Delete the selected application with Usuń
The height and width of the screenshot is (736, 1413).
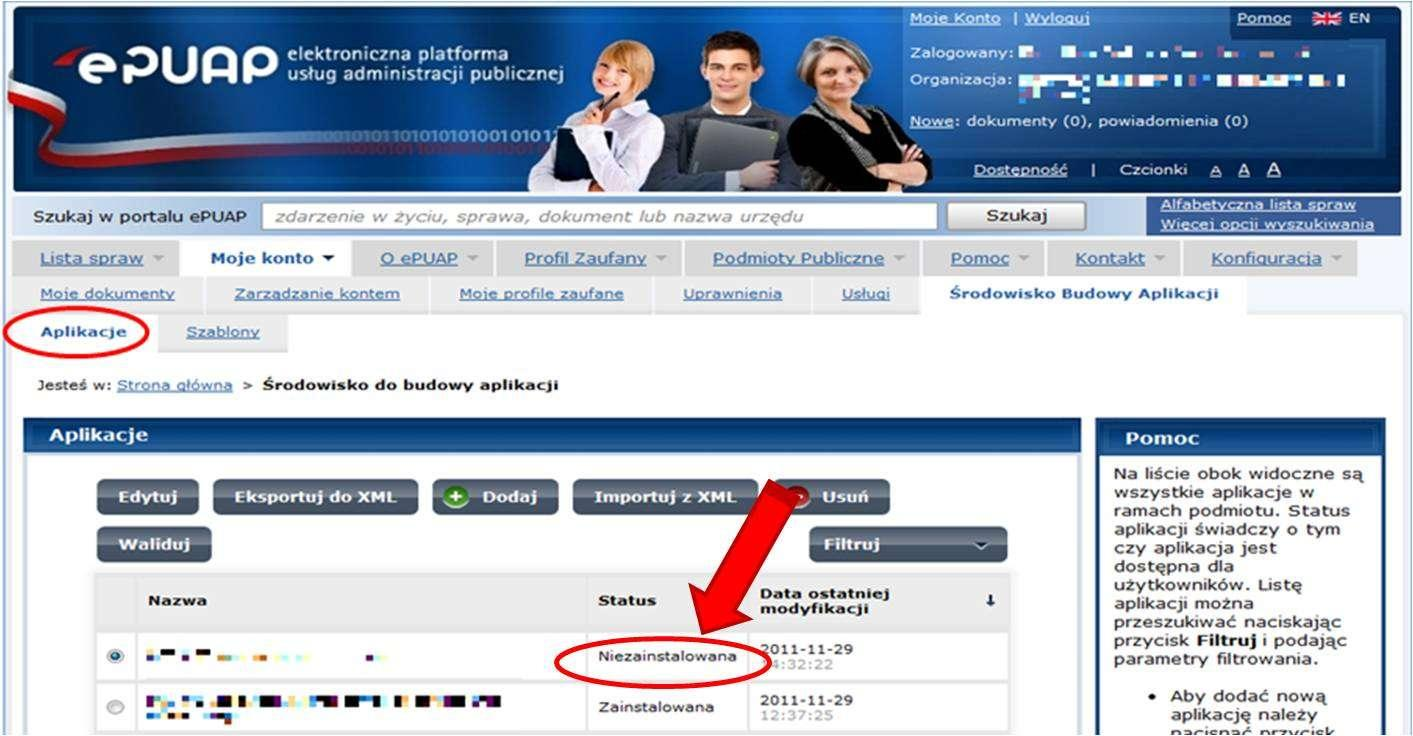click(x=831, y=497)
